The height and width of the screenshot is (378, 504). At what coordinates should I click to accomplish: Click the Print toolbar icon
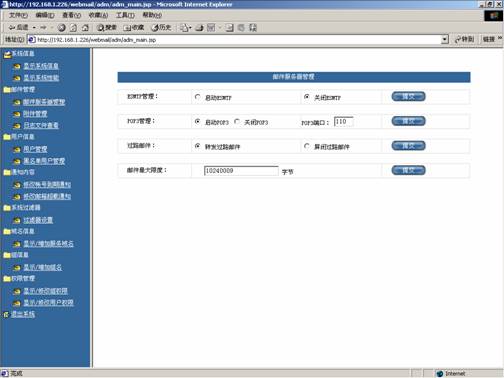point(200,28)
